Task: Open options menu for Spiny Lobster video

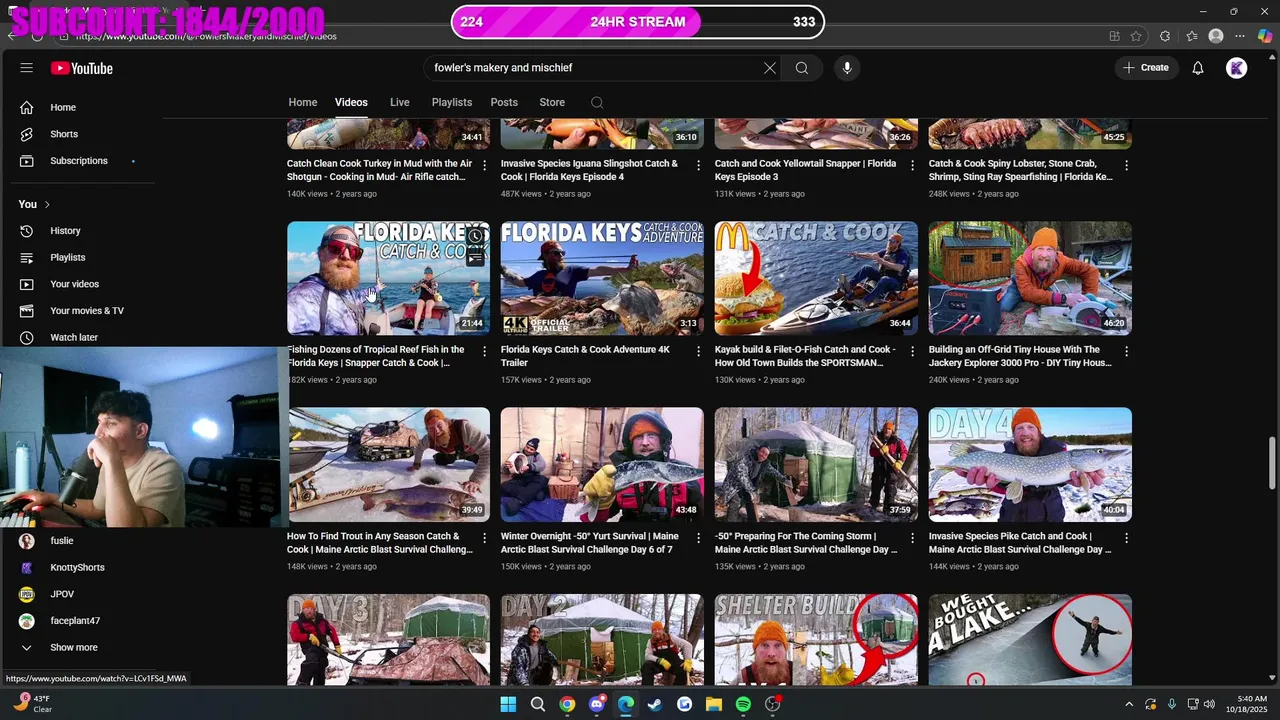Action: pos(1126,165)
